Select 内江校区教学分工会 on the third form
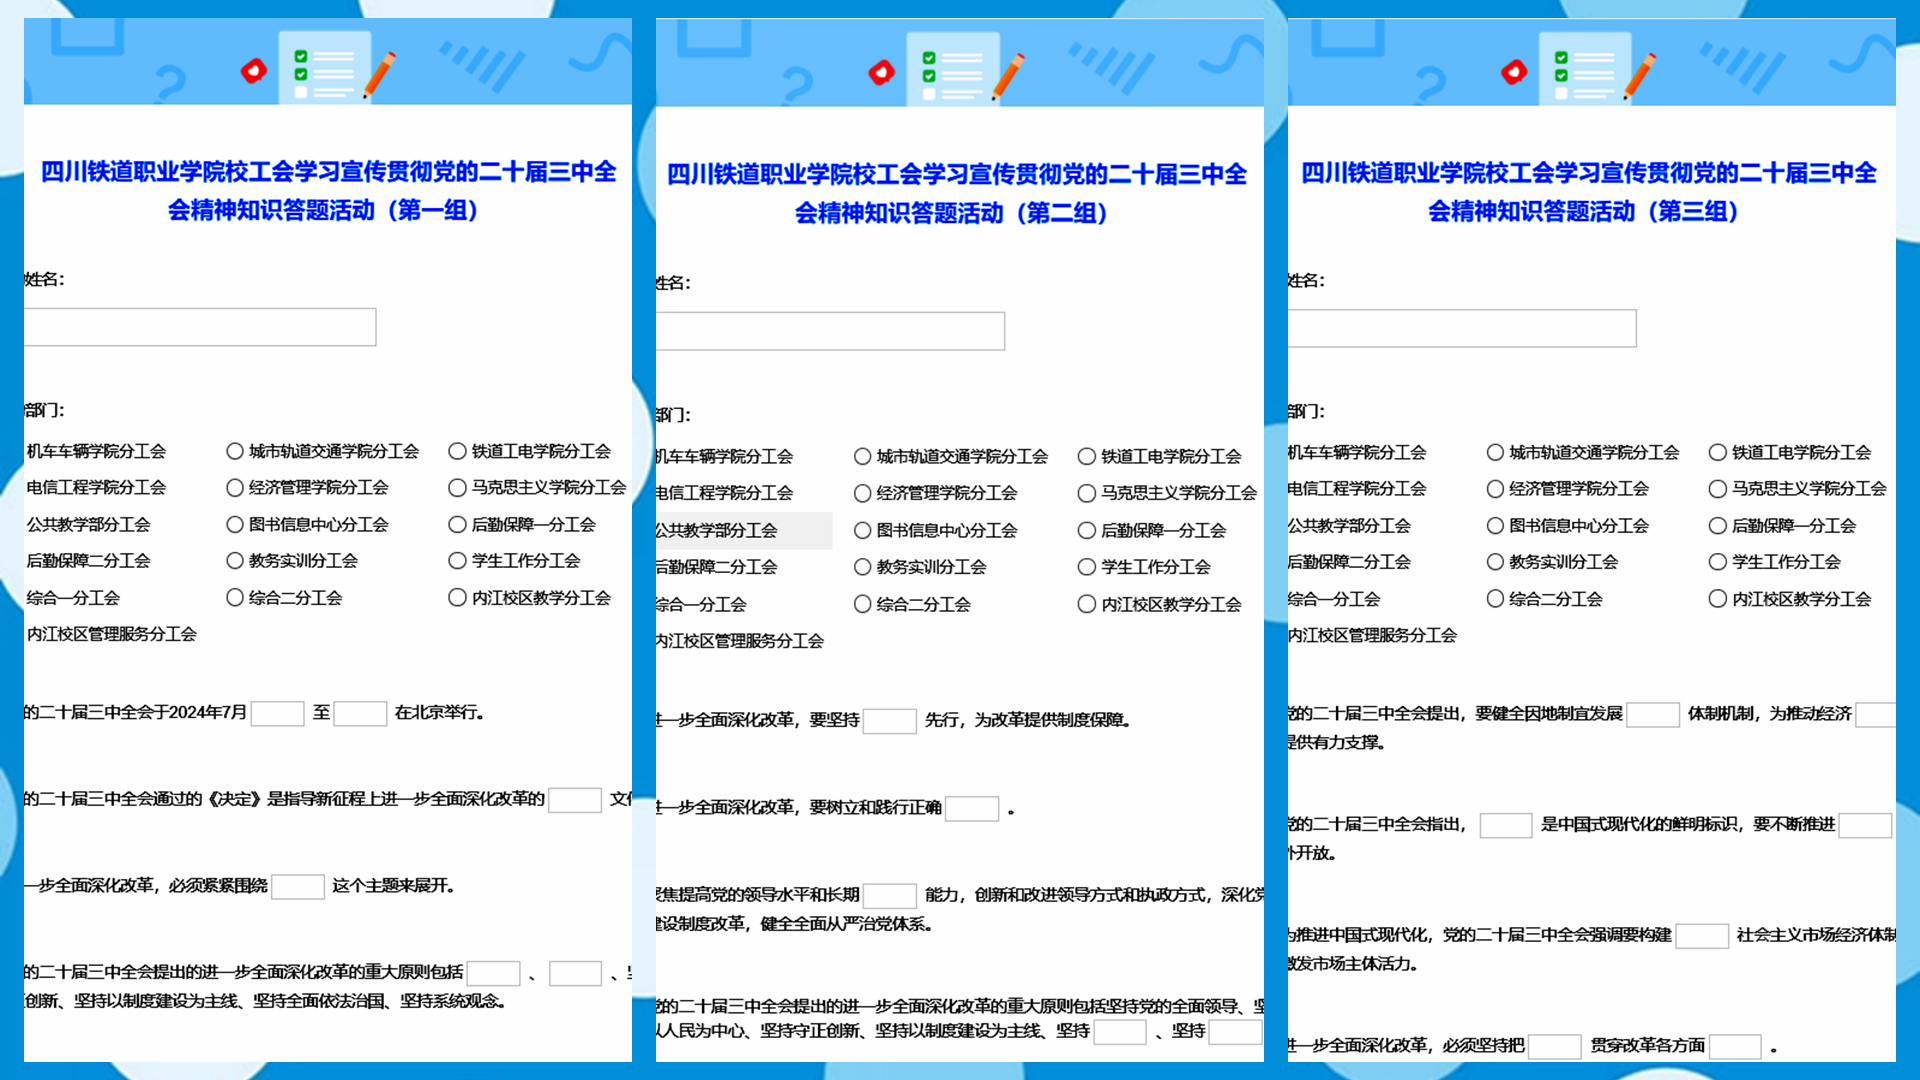Screen dimensions: 1920x1080 [x=1717, y=599]
